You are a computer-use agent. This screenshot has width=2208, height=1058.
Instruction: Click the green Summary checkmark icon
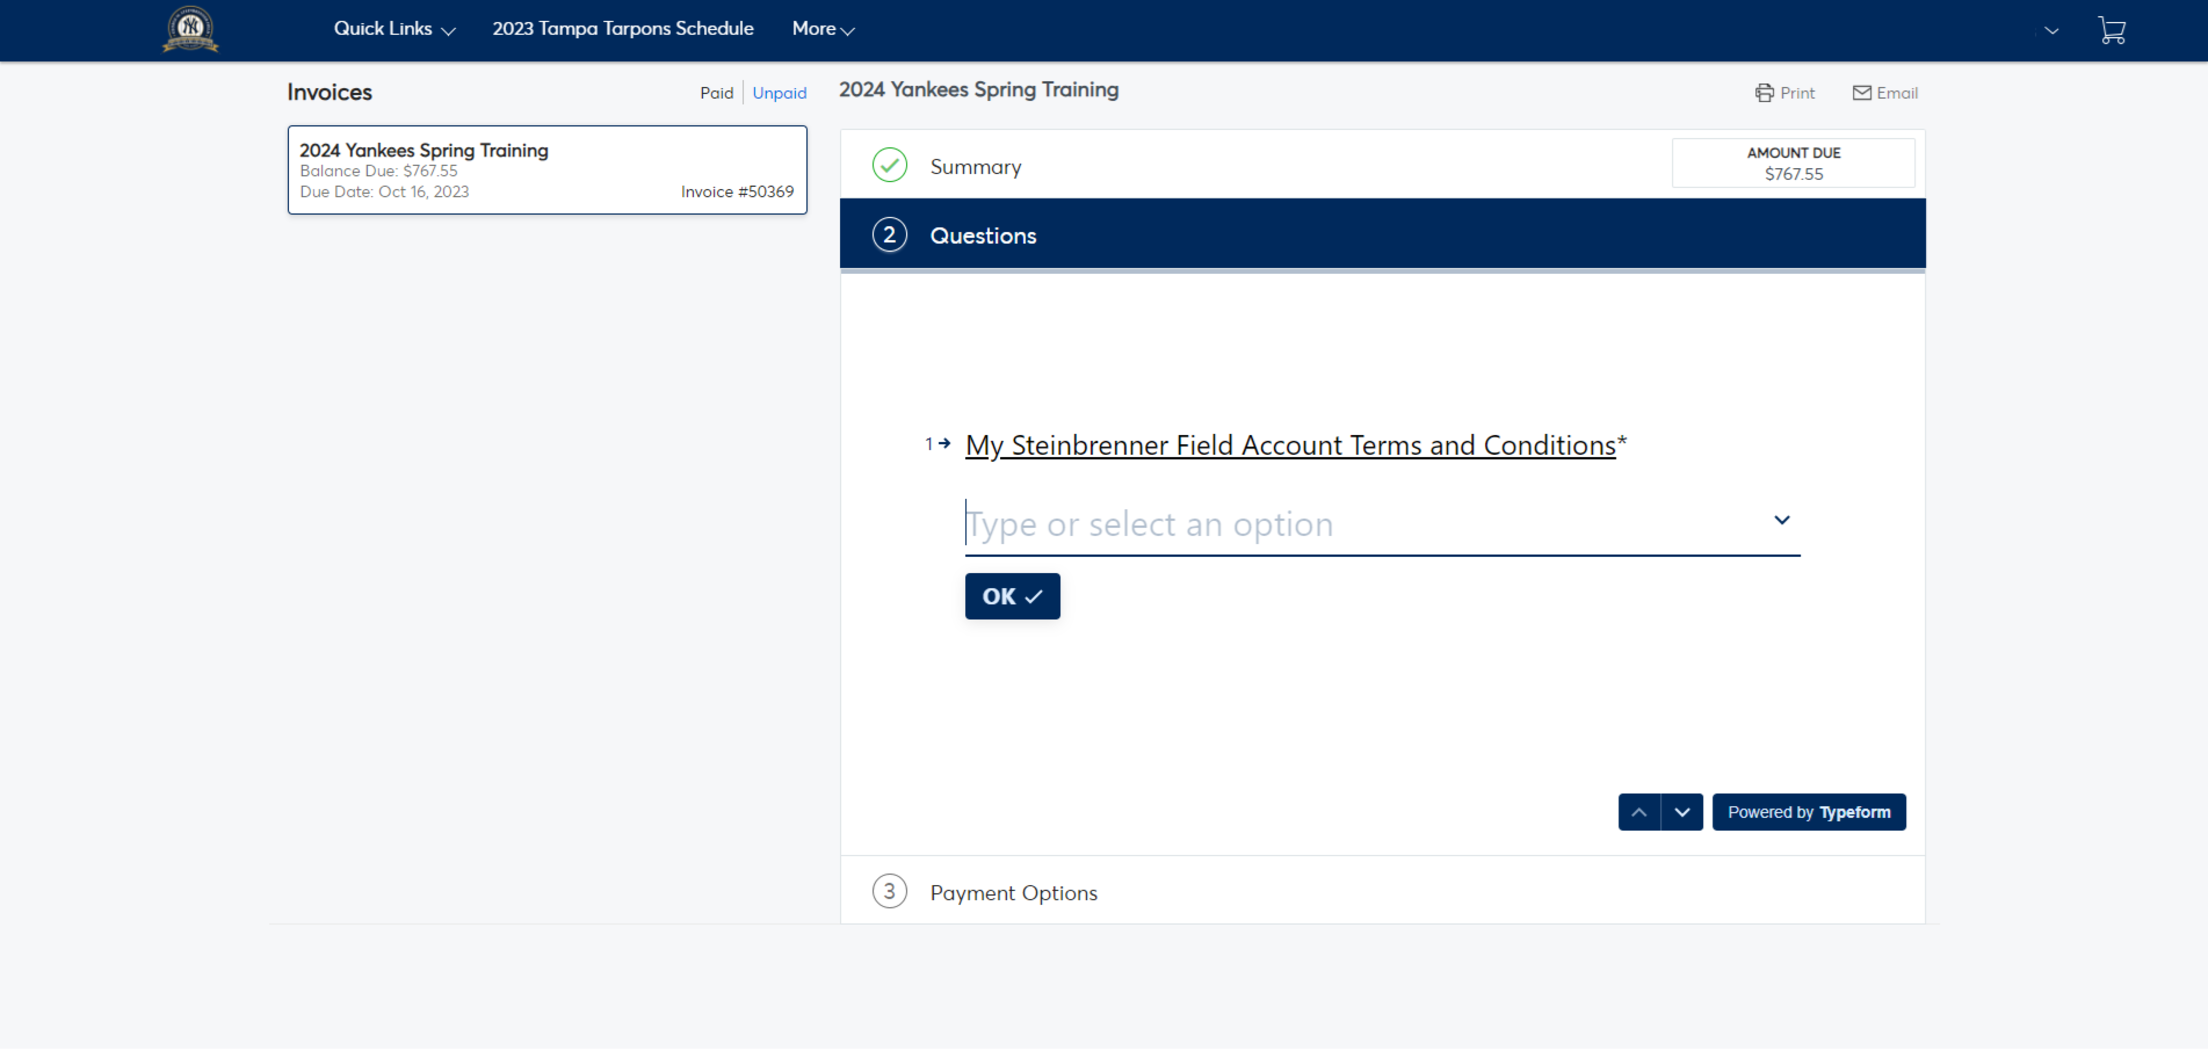click(x=889, y=165)
